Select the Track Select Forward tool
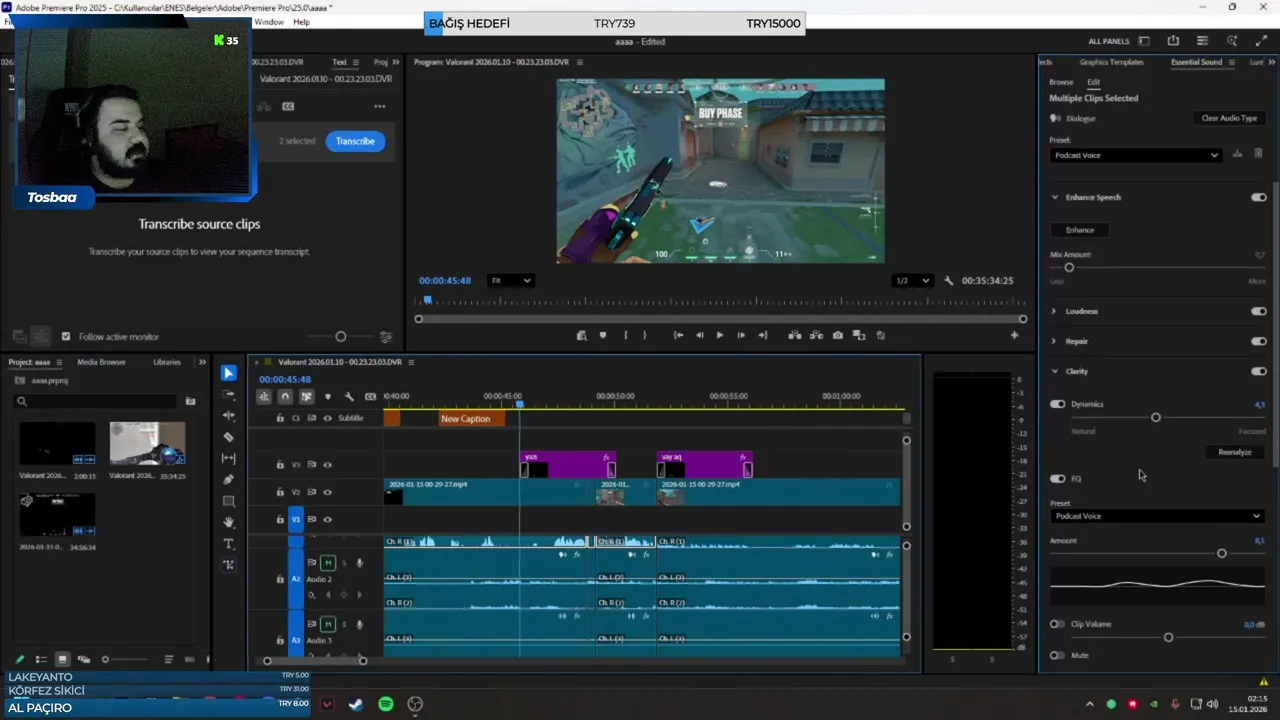1280x720 pixels. coord(229,395)
